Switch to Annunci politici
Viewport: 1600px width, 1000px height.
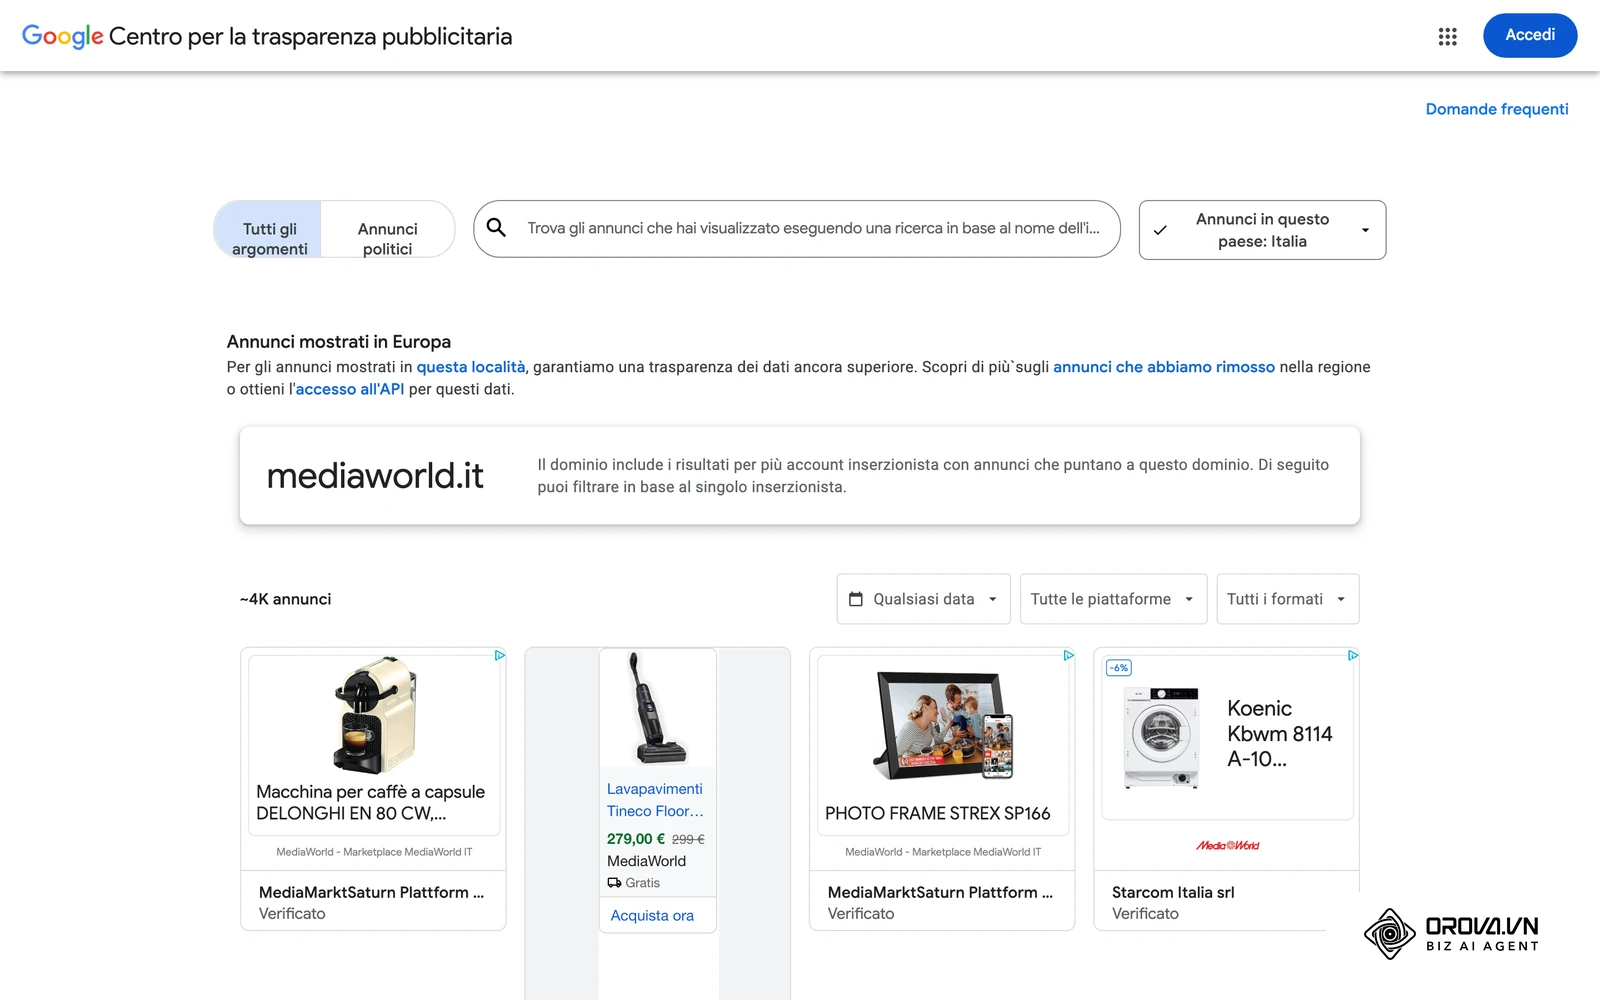[387, 229]
